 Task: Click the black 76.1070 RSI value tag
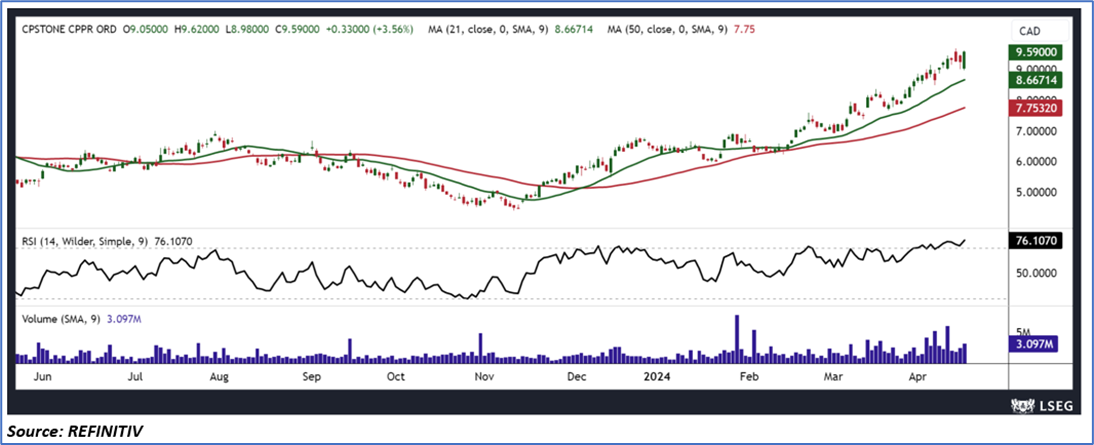point(1036,242)
